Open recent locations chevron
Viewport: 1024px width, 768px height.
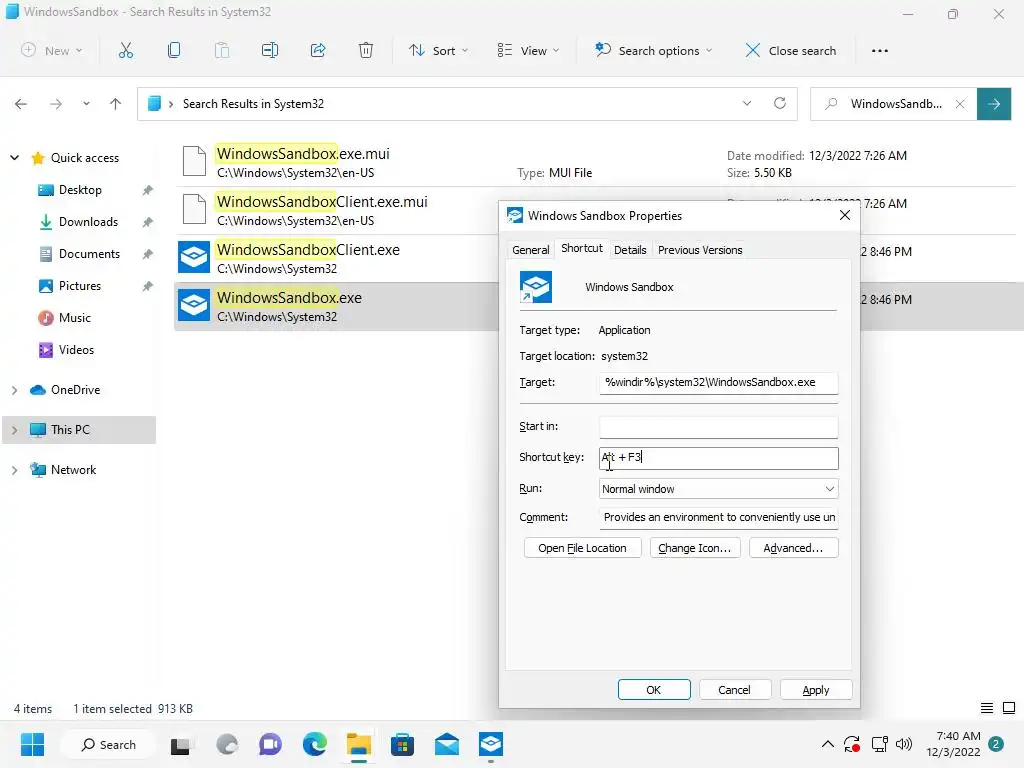coord(86,104)
